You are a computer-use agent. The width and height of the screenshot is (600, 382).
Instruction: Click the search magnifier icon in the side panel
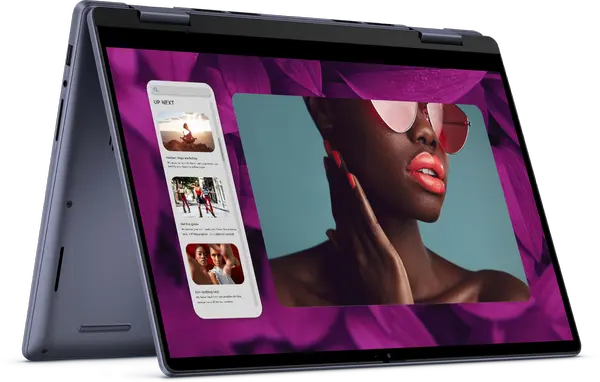(x=155, y=90)
